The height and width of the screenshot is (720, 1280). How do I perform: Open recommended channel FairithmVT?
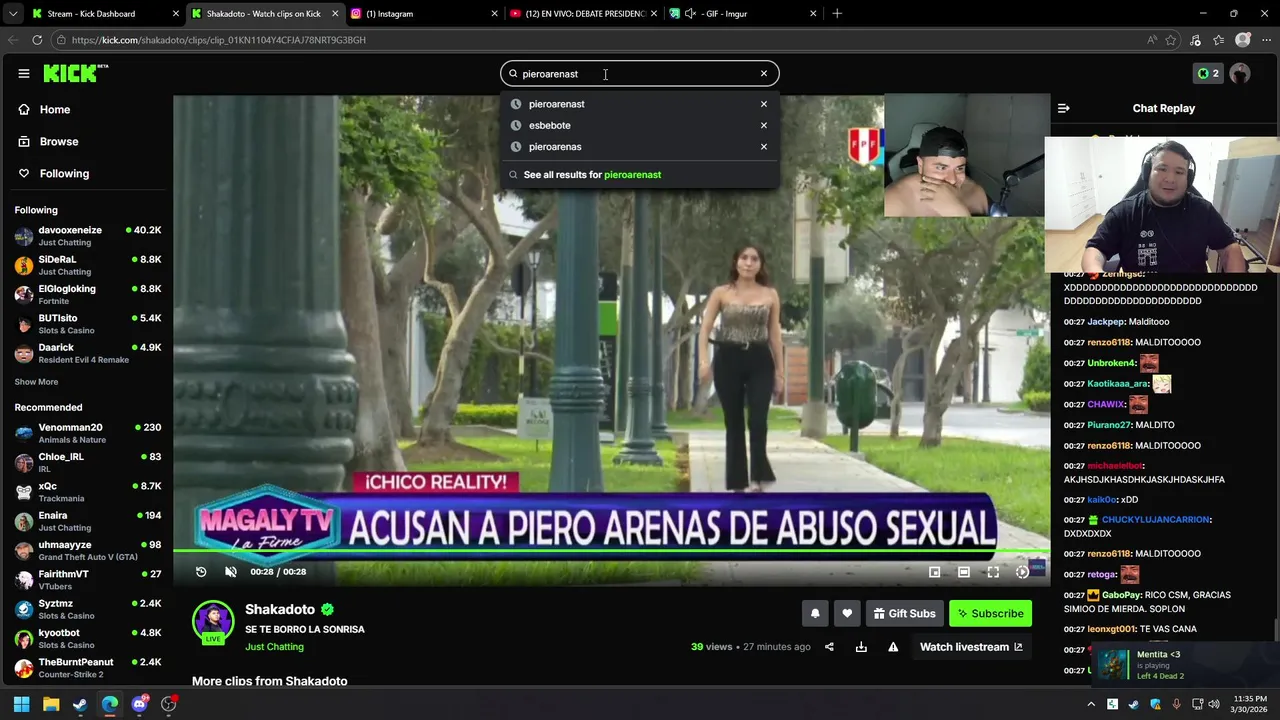[87, 580]
